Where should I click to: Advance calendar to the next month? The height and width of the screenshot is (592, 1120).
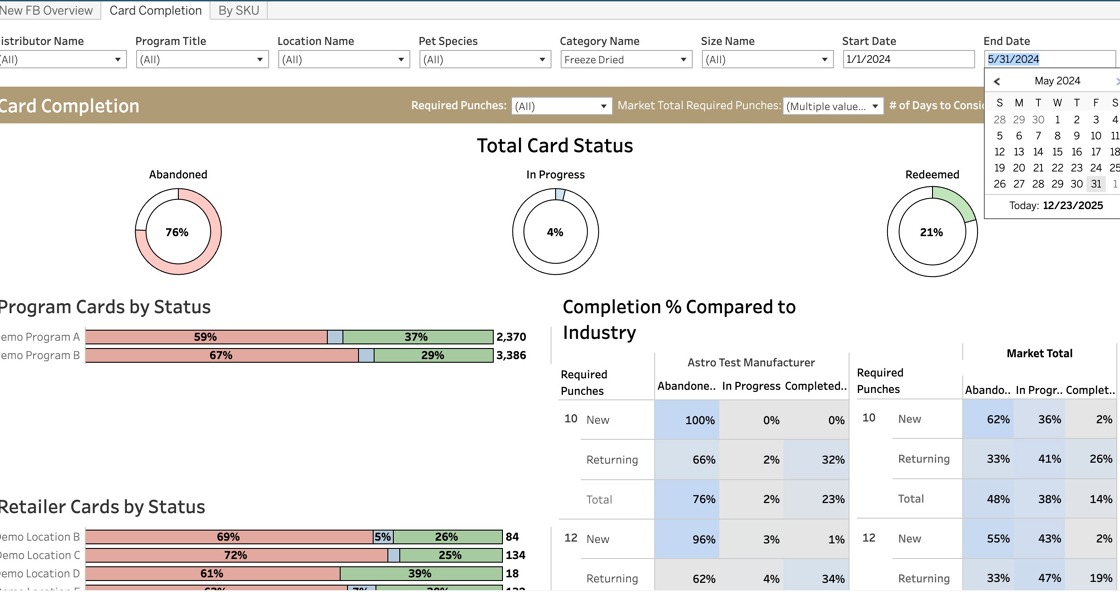(x=1116, y=82)
